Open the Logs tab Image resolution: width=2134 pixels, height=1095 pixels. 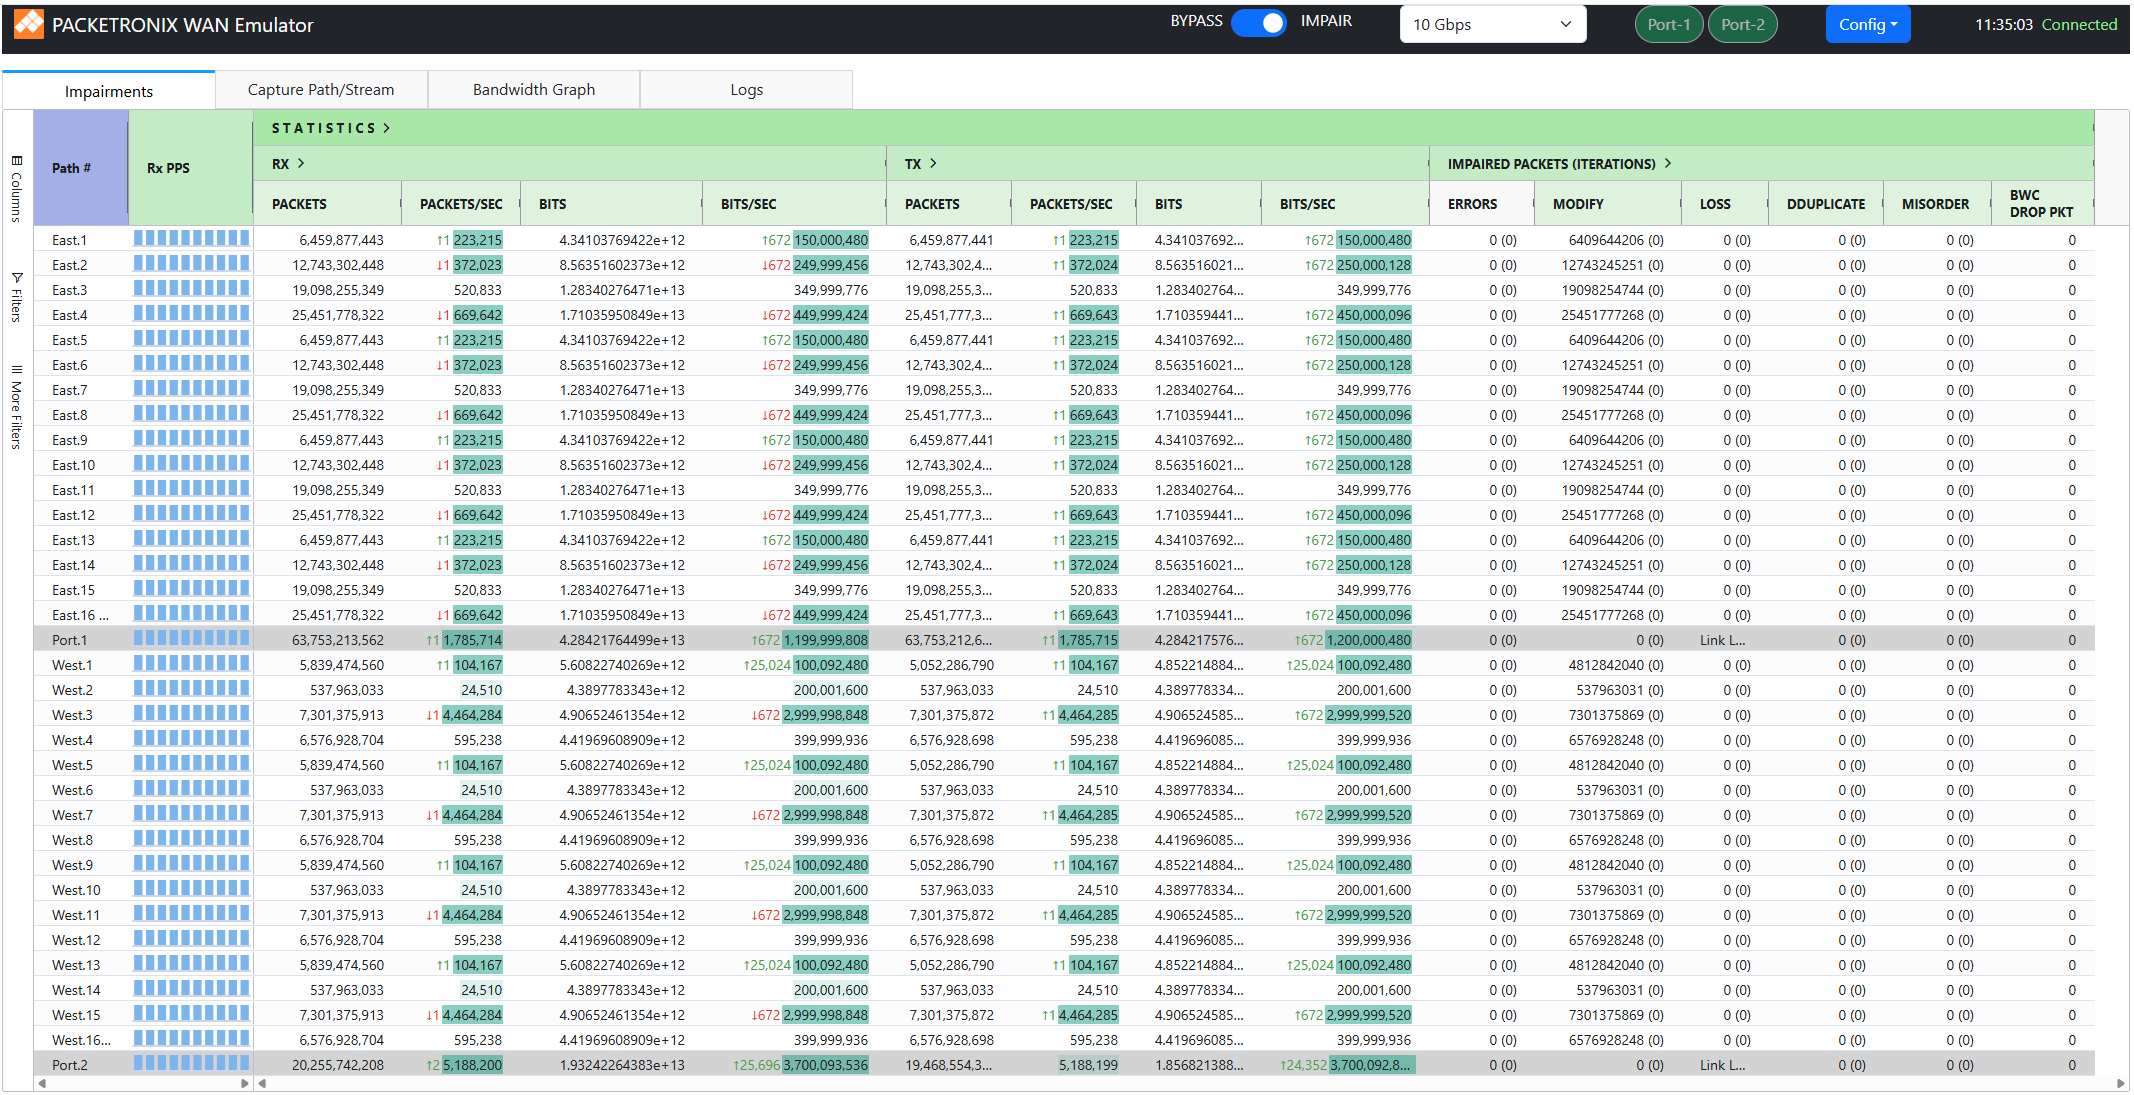pos(747,90)
